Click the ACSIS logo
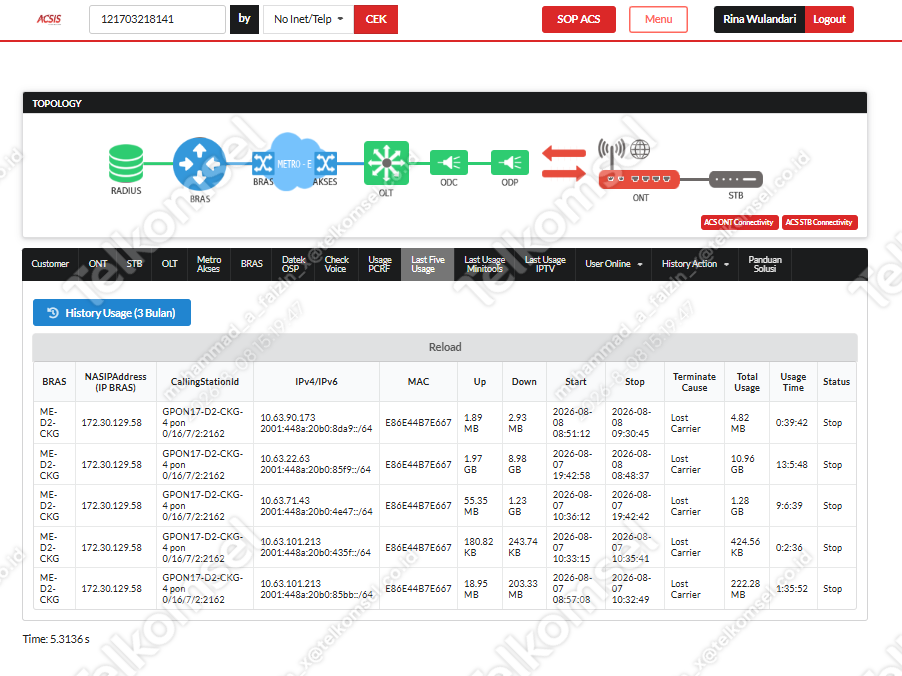This screenshot has height=676, width=902. click(49, 20)
